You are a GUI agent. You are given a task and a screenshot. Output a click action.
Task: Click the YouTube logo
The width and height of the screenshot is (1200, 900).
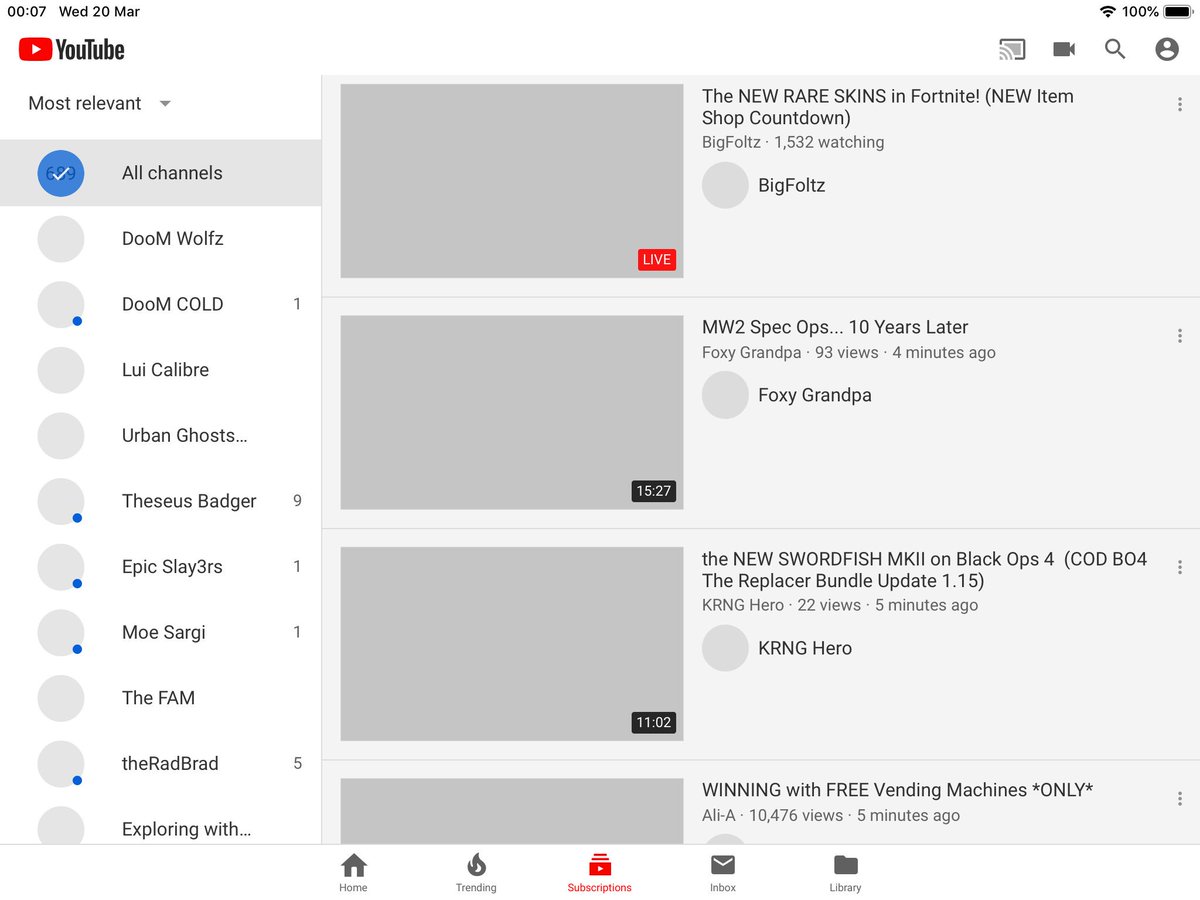[x=71, y=49]
